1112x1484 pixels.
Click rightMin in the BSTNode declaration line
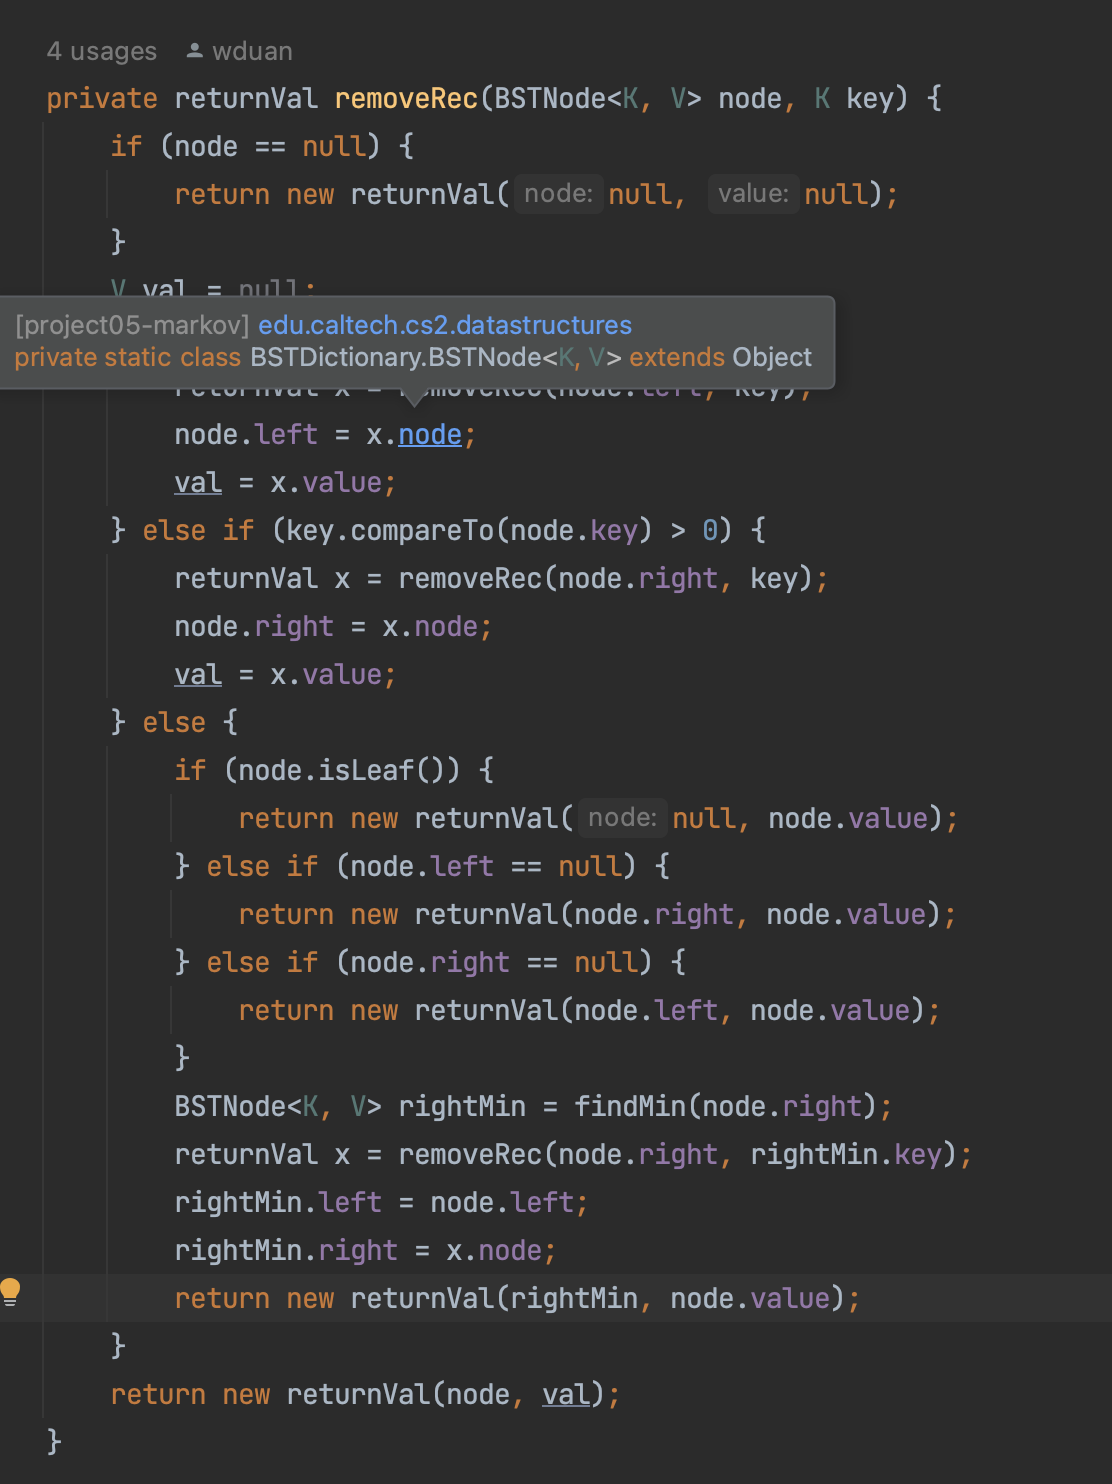tap(462, 1106)
